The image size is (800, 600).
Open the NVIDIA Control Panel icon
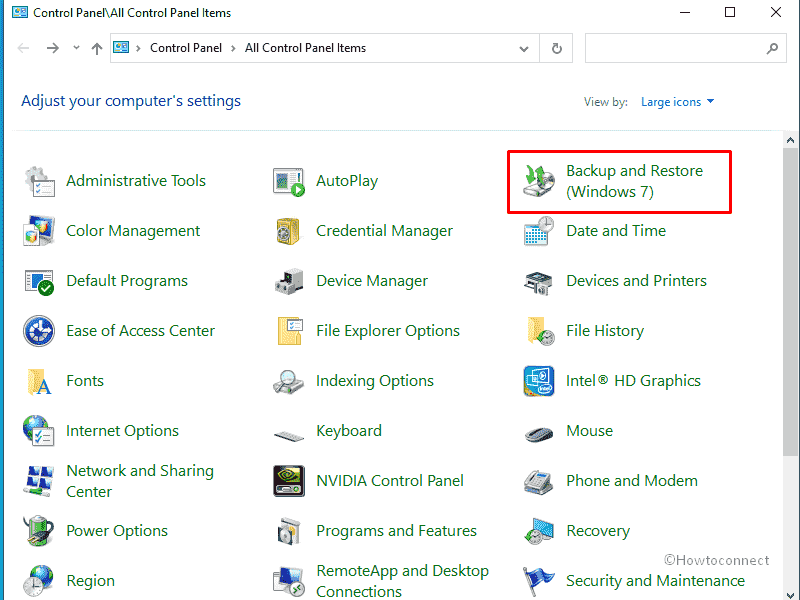[x=289, y=481]
